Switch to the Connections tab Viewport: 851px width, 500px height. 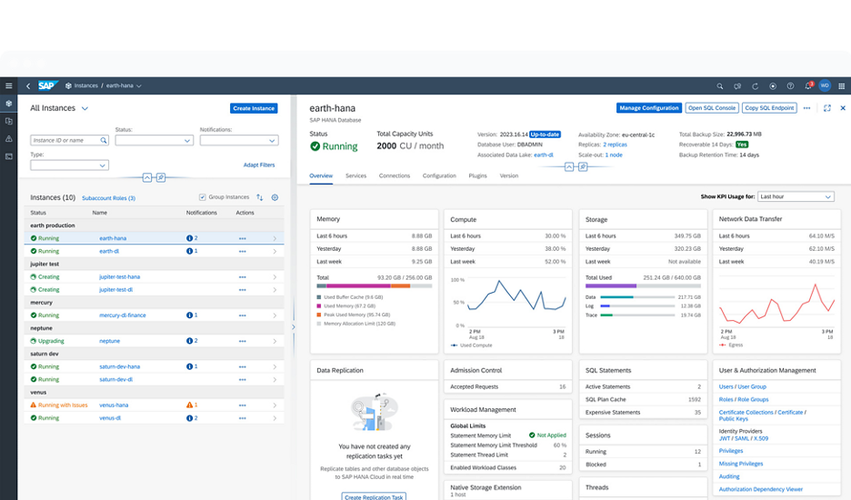[395, 176]
